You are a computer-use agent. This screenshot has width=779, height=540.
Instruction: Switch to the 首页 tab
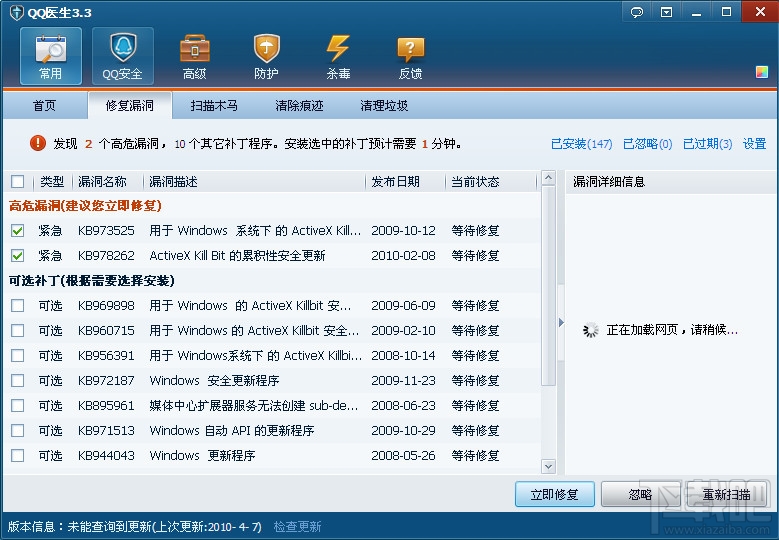click(44, 105)
